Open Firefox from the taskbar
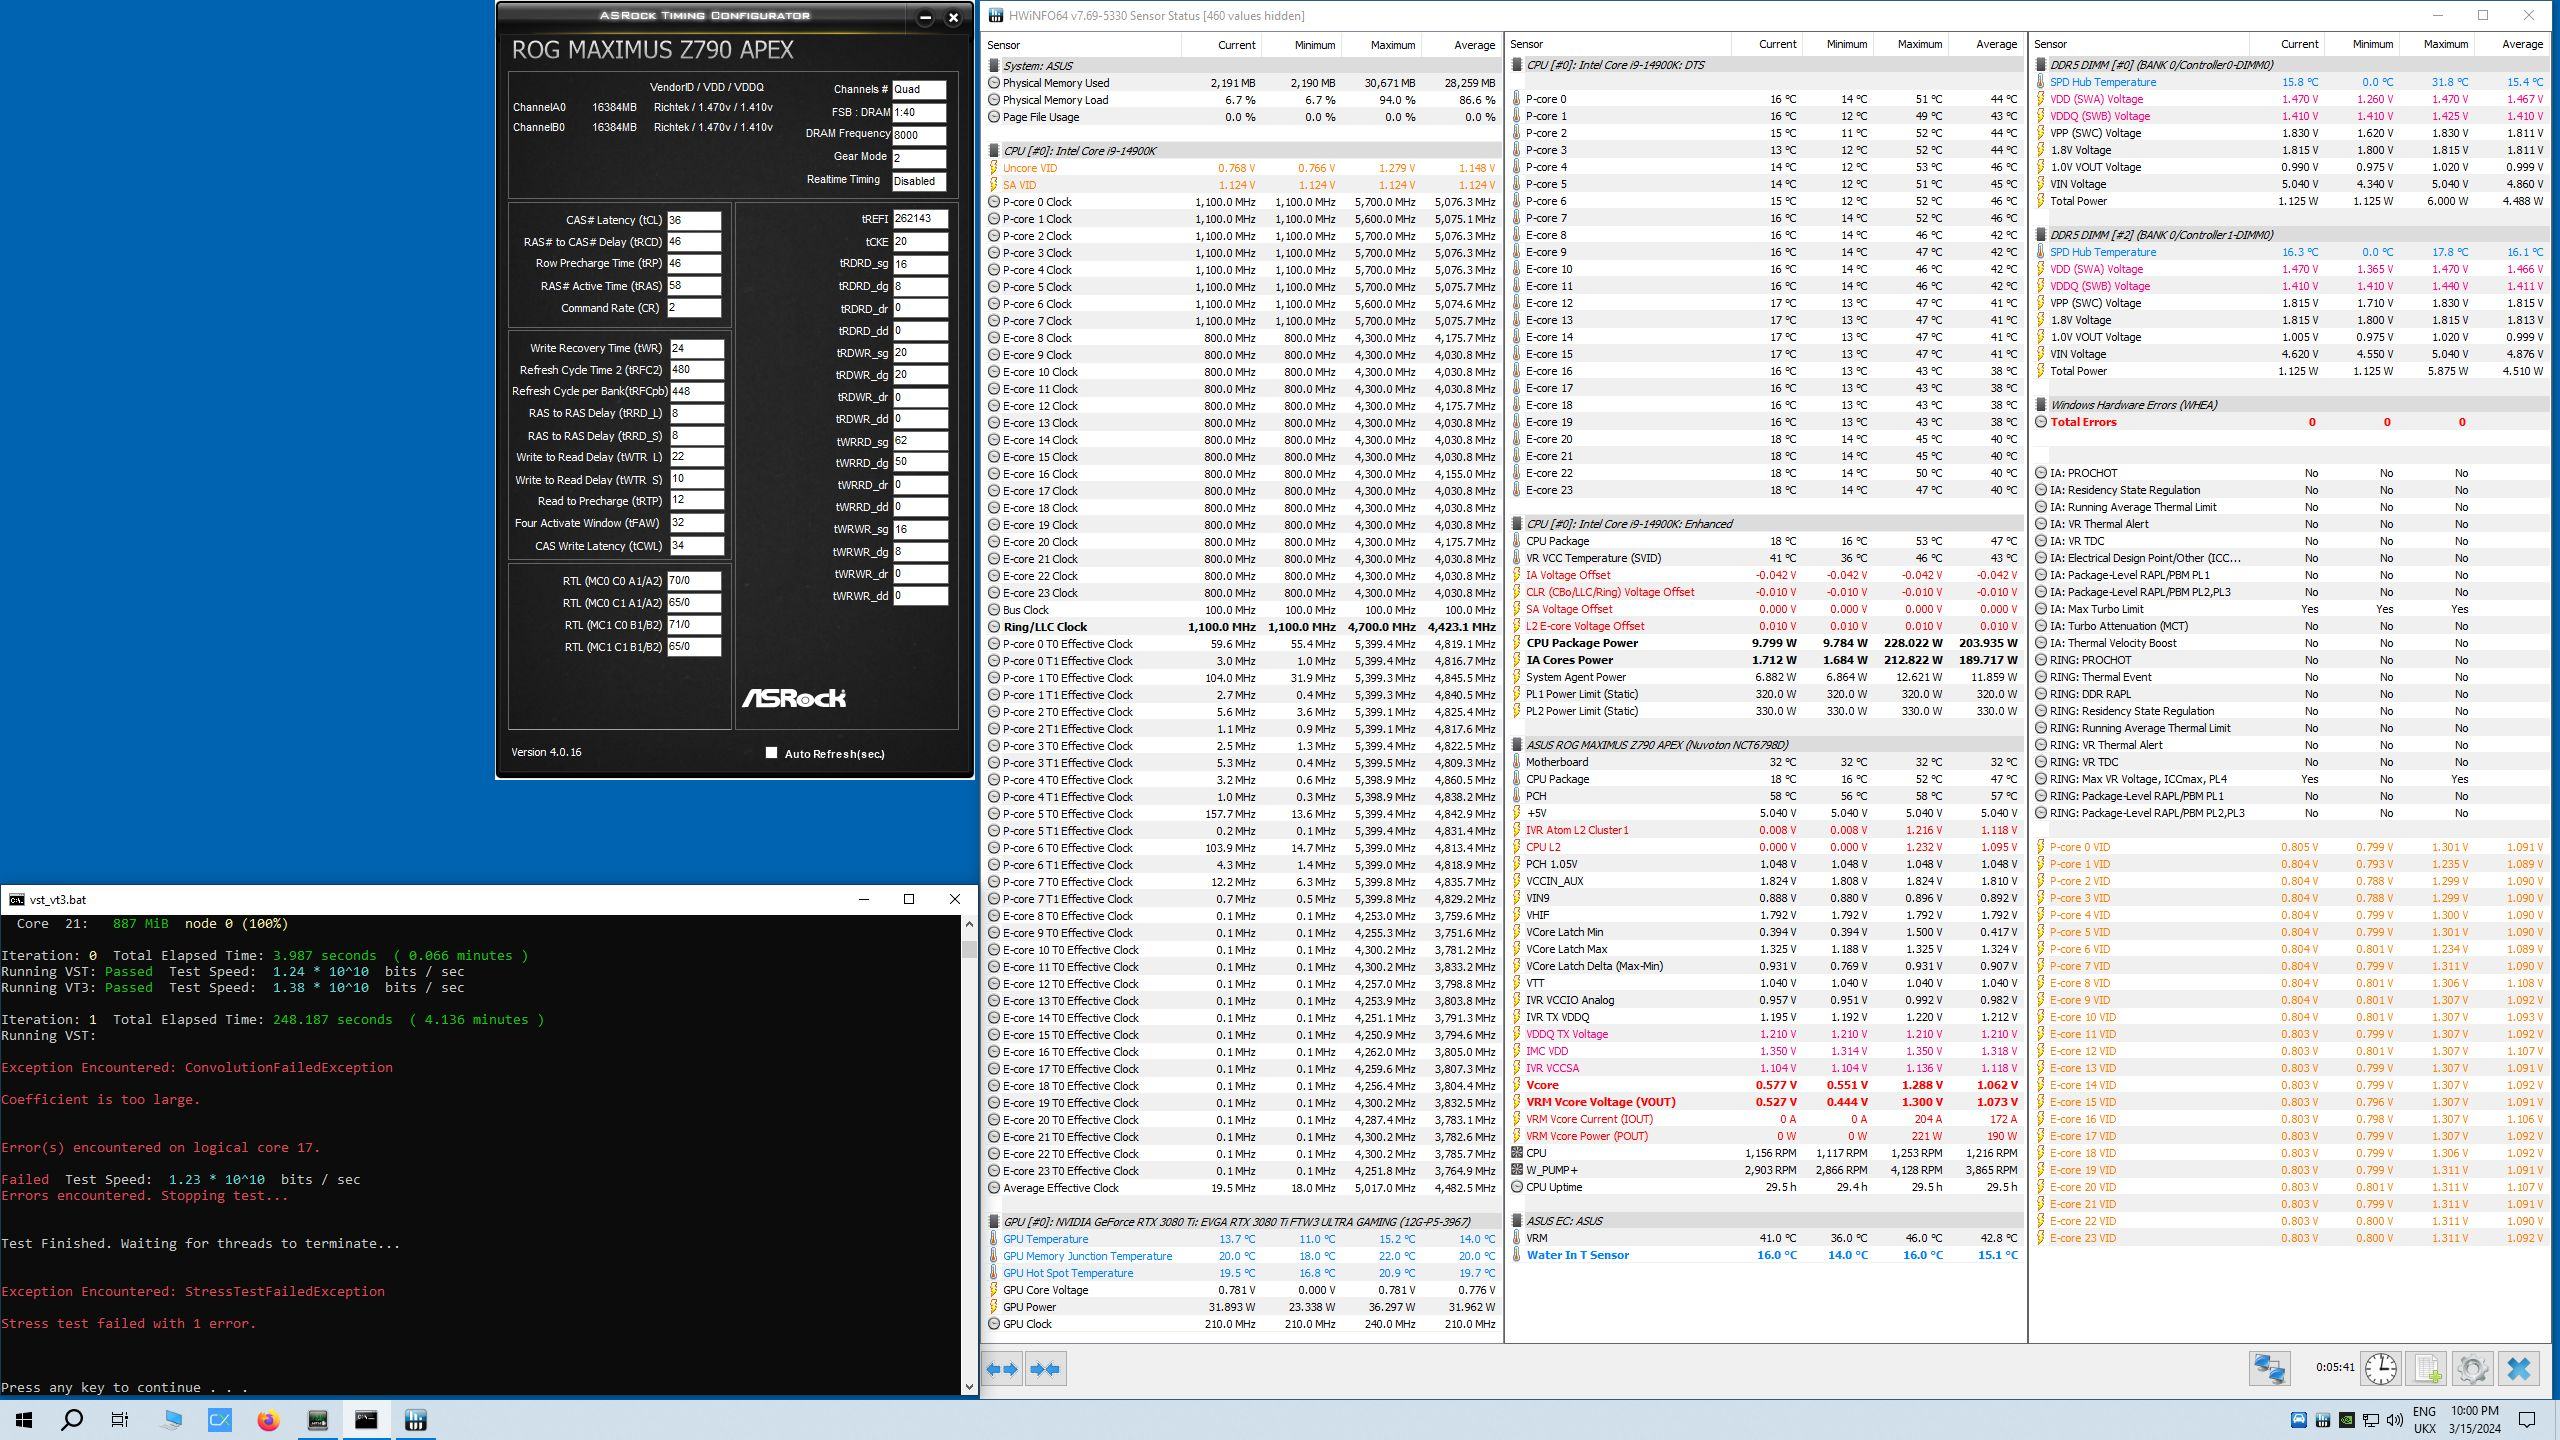The height and width of the screenshot is (1440, 2560). [x=268, y=1420]
